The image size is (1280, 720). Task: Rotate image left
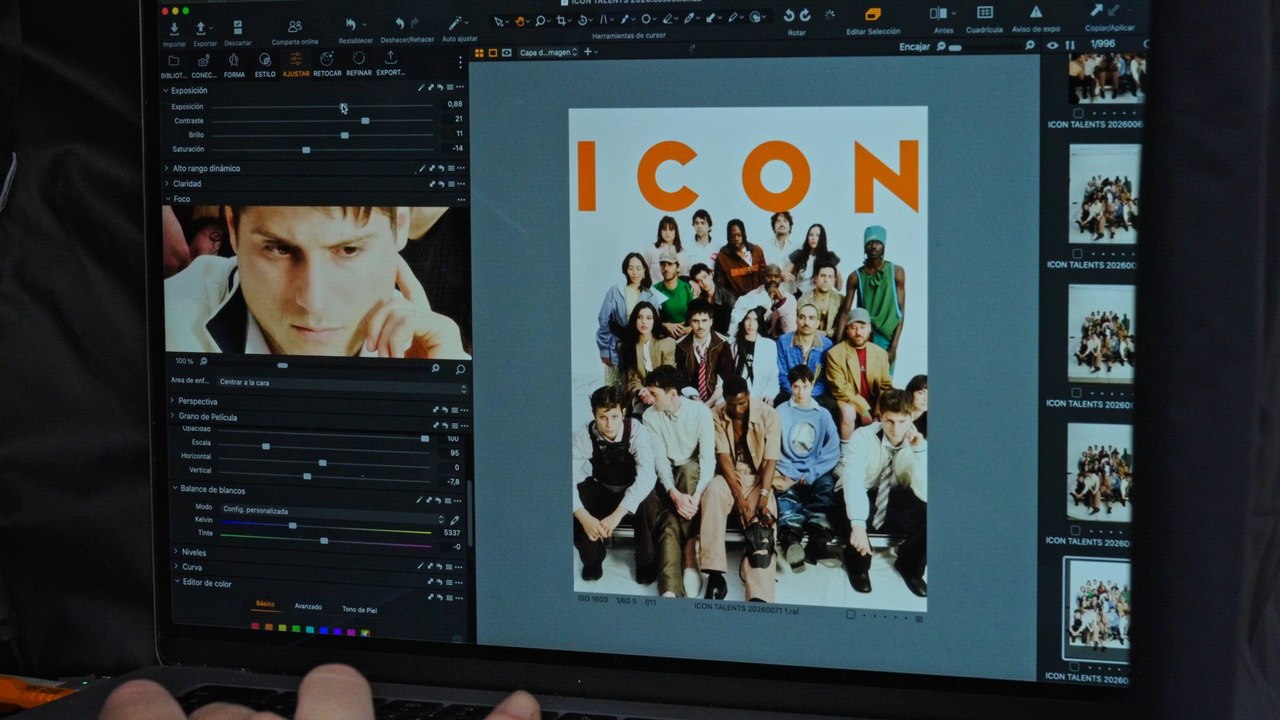click(789, 15)
